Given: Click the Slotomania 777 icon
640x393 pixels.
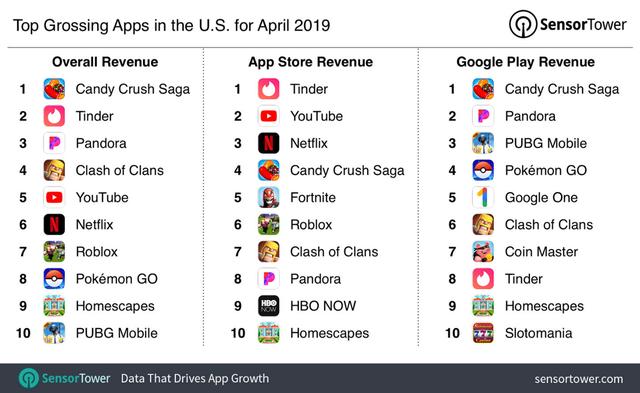Looking at the screenshot, I should (x=483, y=333).
